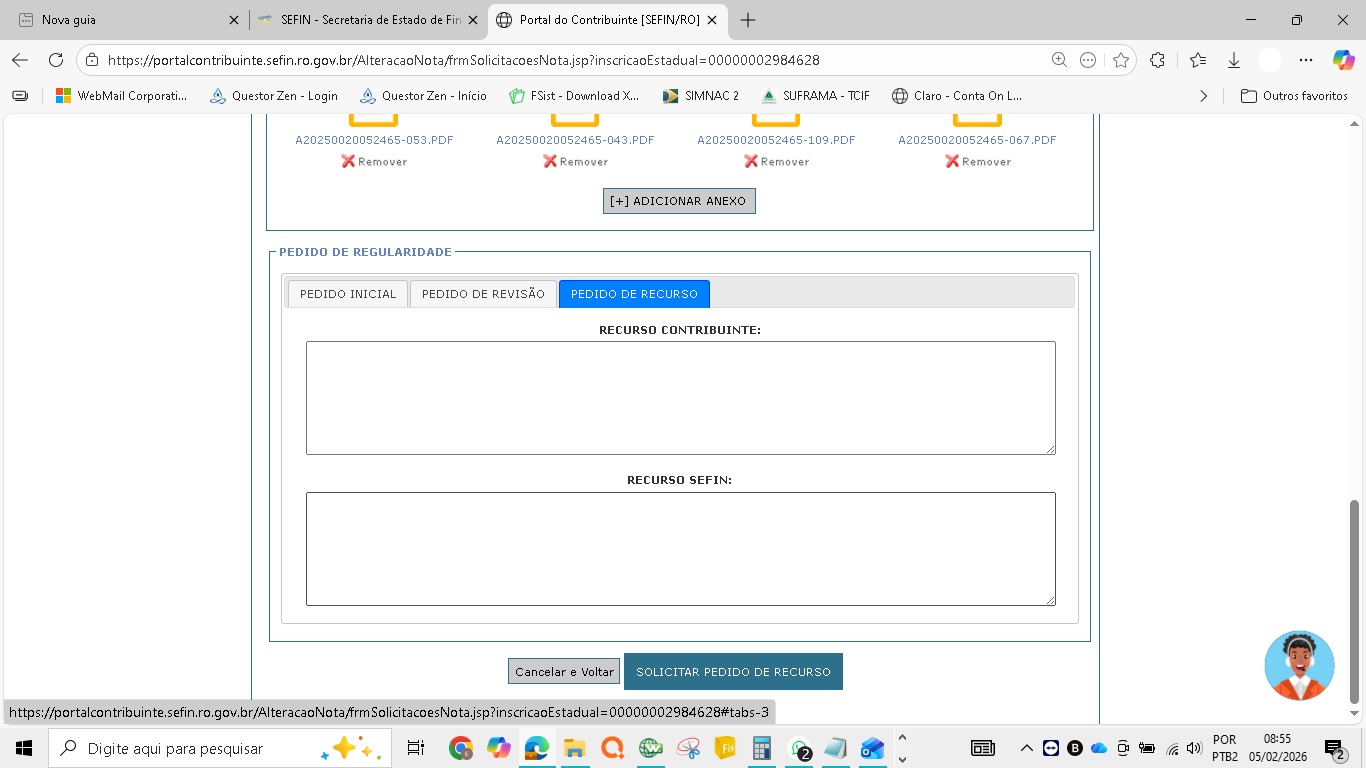Remove attachment A20250020052465-109.PDF

pos(776,161)
